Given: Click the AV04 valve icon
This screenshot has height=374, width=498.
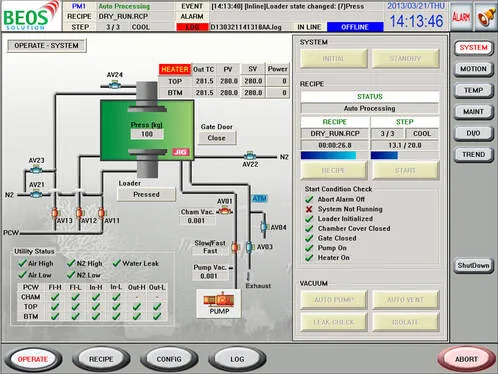Looking at the screenshot, I should click(x=264, y=227).
